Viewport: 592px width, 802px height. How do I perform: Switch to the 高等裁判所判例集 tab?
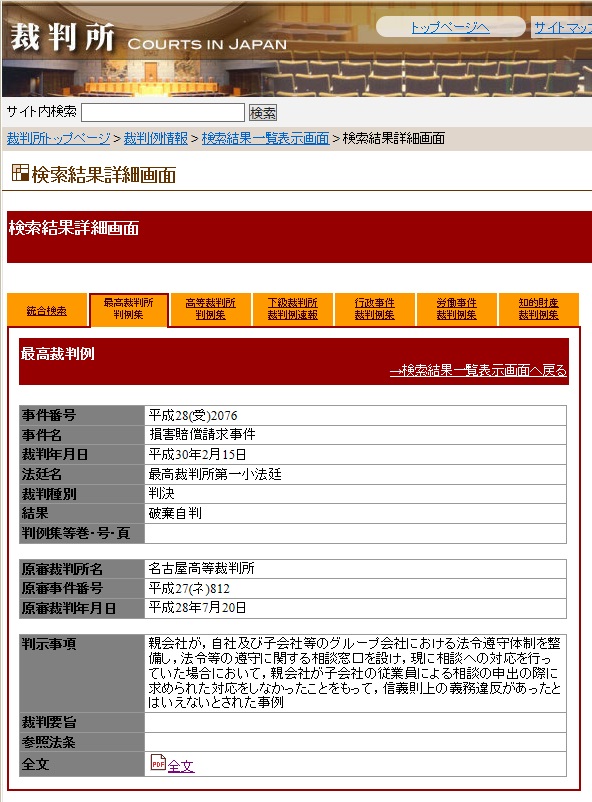pos(210,309)
